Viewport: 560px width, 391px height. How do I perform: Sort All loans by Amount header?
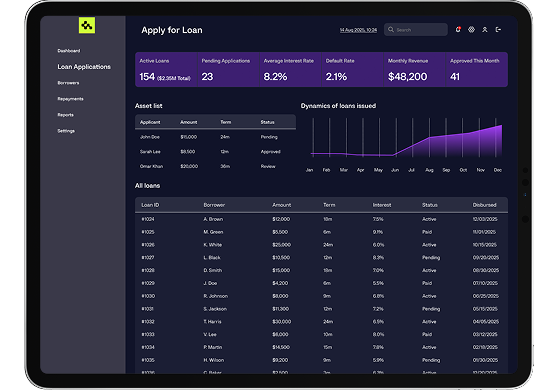[x=281, y=205]
